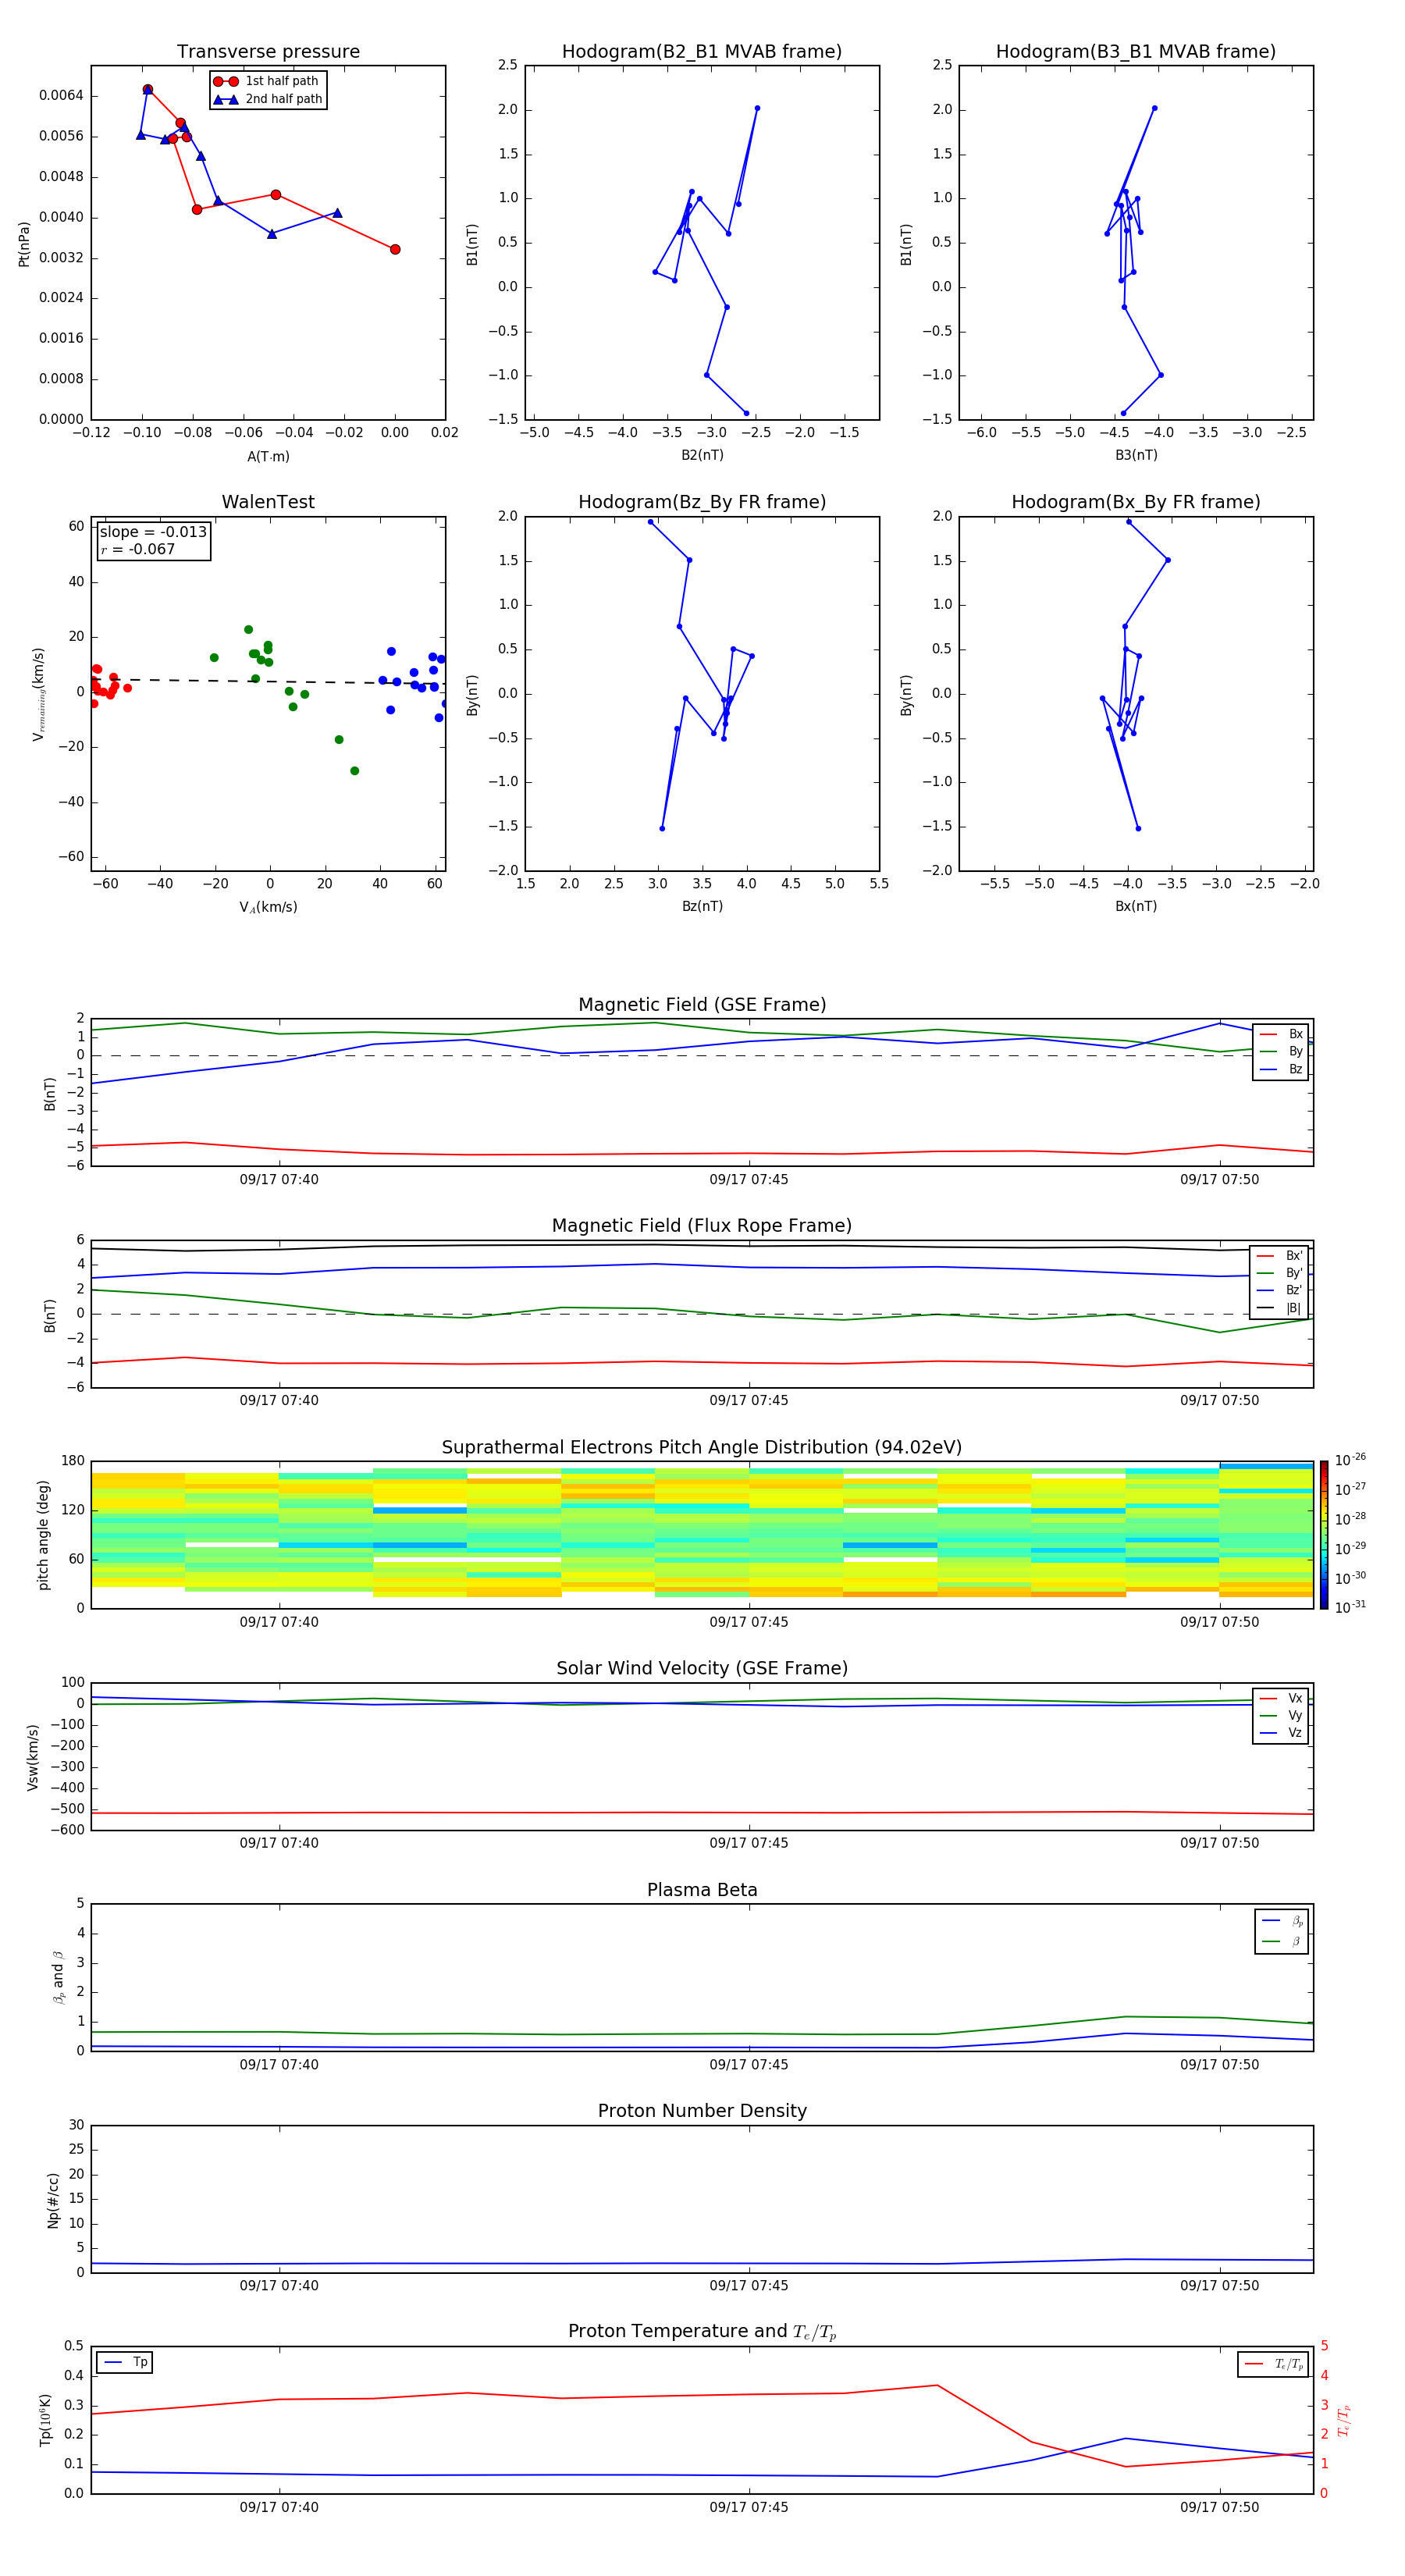
Task: Click the topmost point of B2_B1 hodogram
Action: tap(757, 108)
